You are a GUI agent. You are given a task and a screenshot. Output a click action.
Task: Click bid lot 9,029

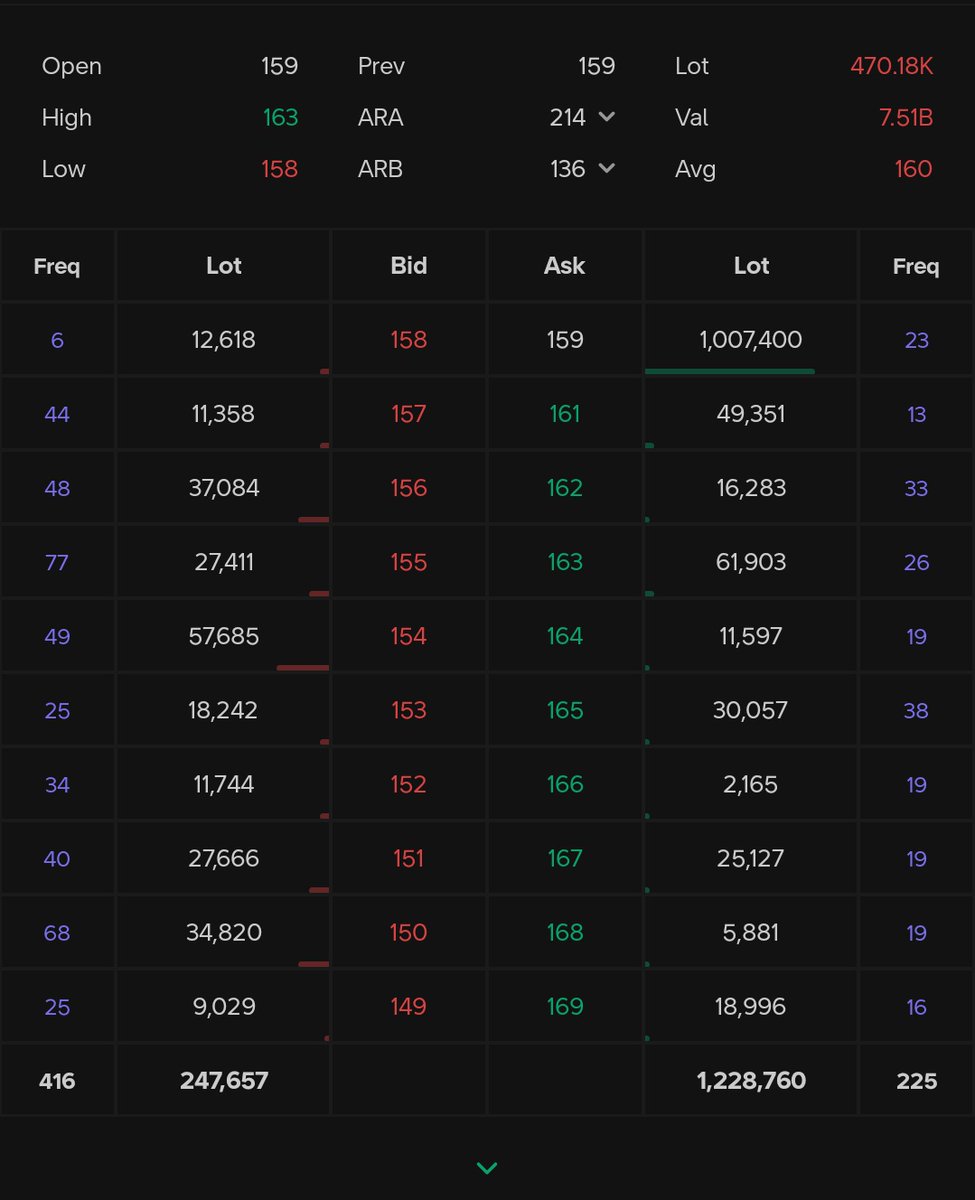224,1006
